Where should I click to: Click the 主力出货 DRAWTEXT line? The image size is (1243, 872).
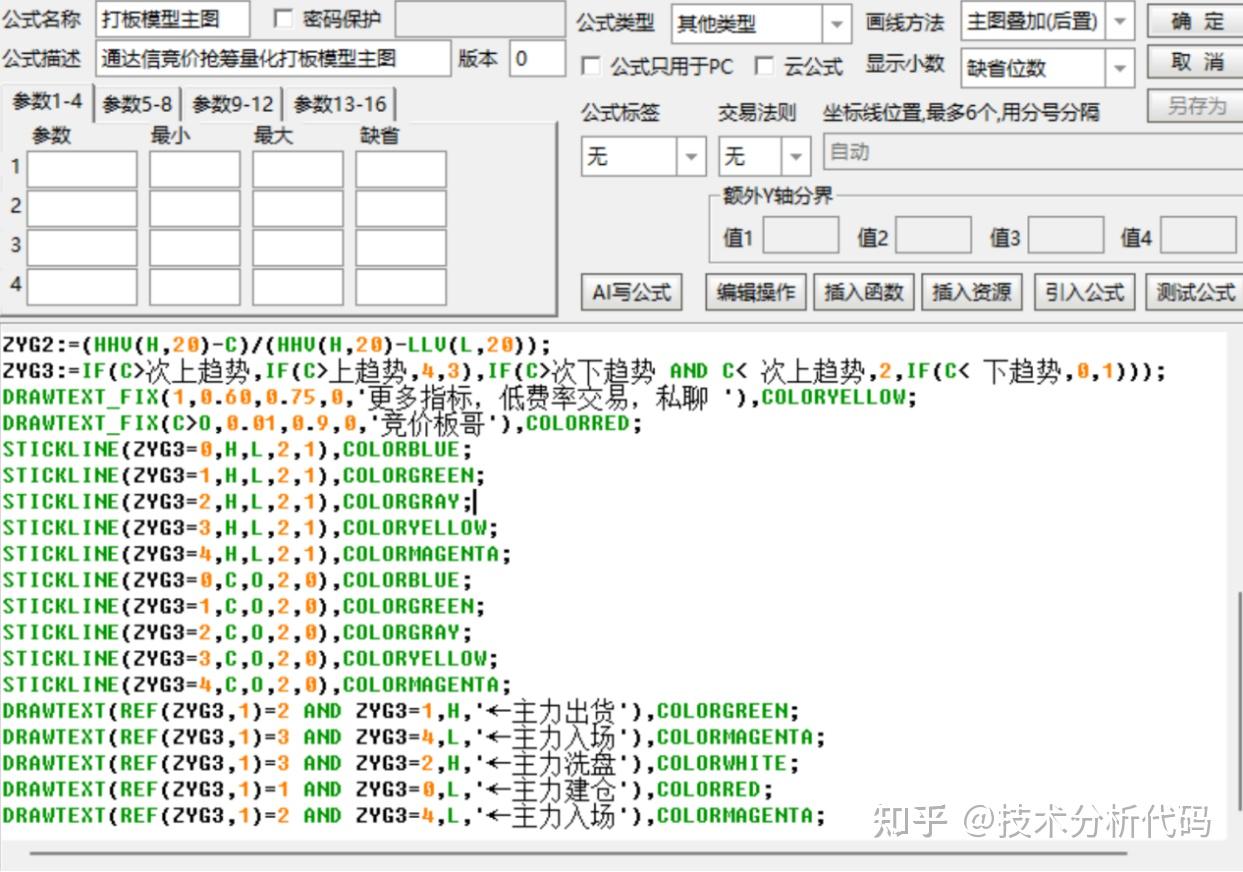[x=401, y=710]
